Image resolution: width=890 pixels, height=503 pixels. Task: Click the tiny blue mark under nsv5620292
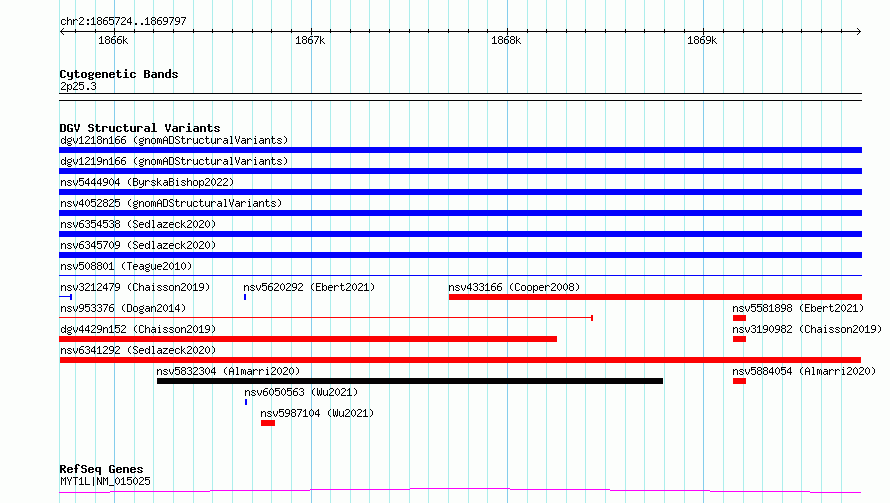coord(245,297)
